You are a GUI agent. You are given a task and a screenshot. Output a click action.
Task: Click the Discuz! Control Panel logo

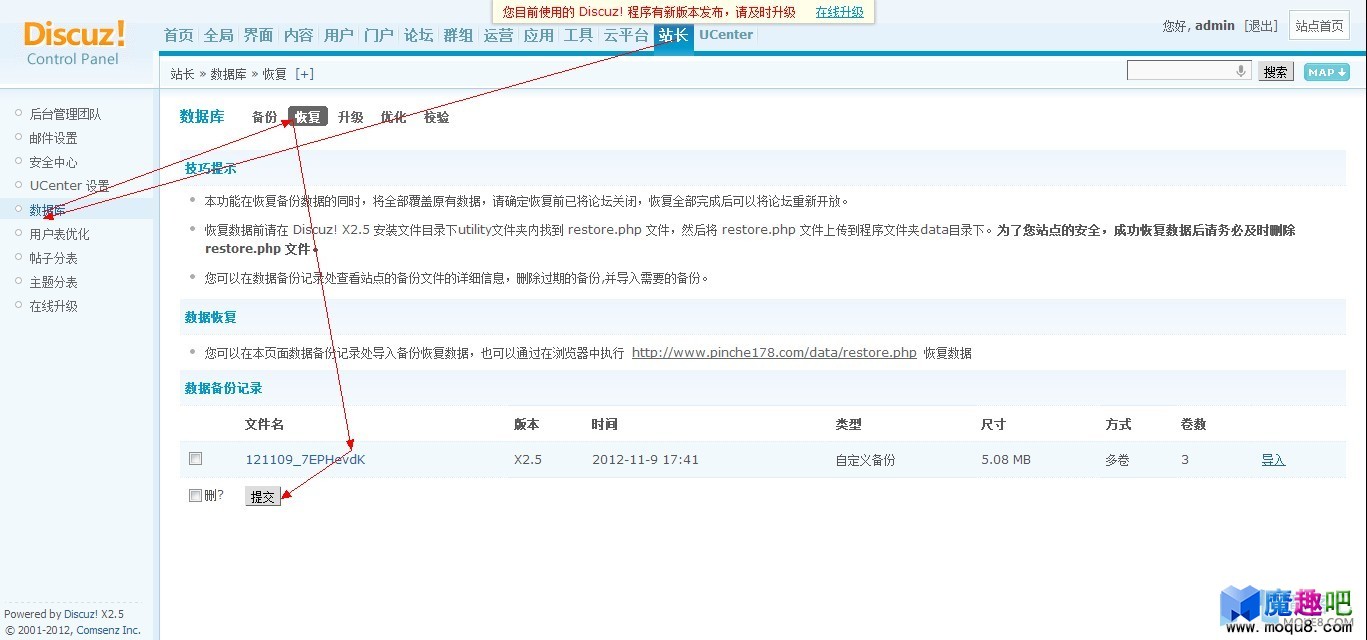click(x=74, y=42)
